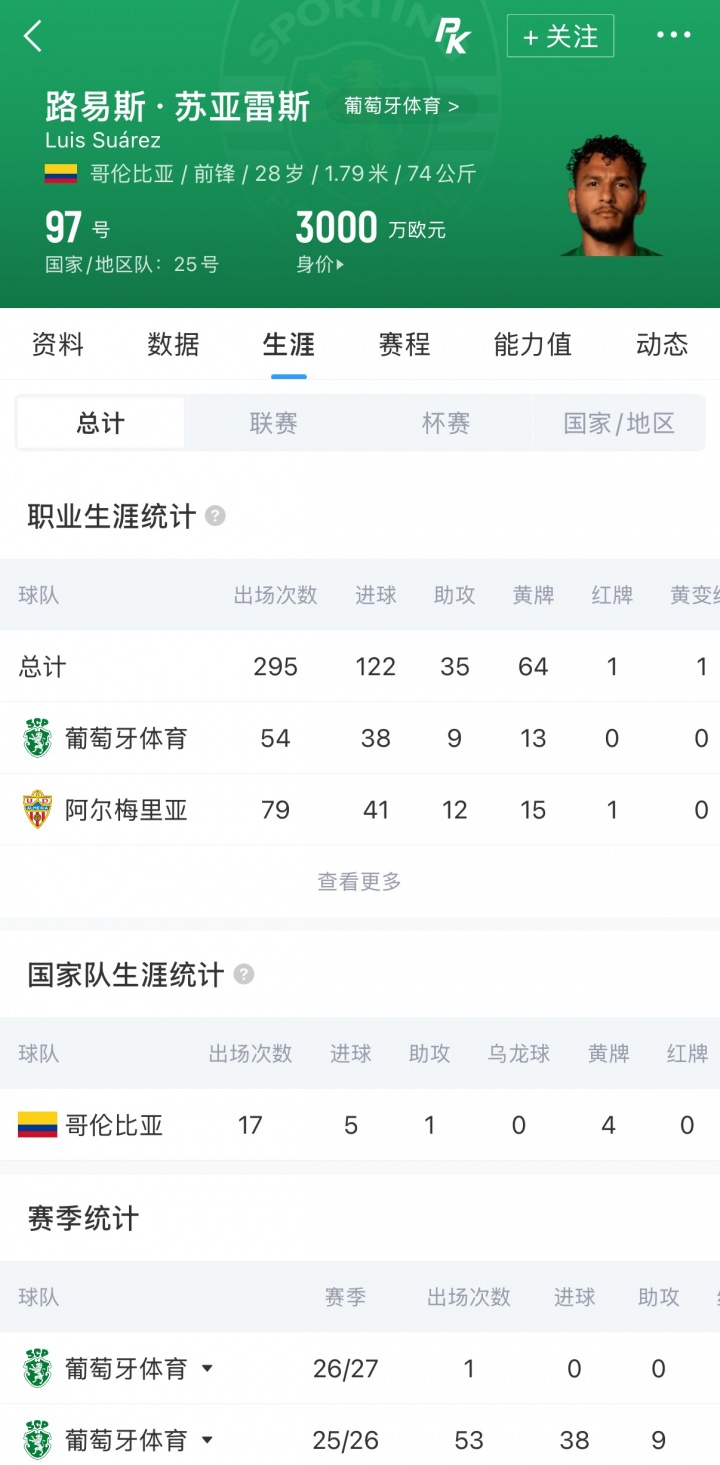Open the 葡萄牙体育 team link in the header

click(x=401, y=106)
